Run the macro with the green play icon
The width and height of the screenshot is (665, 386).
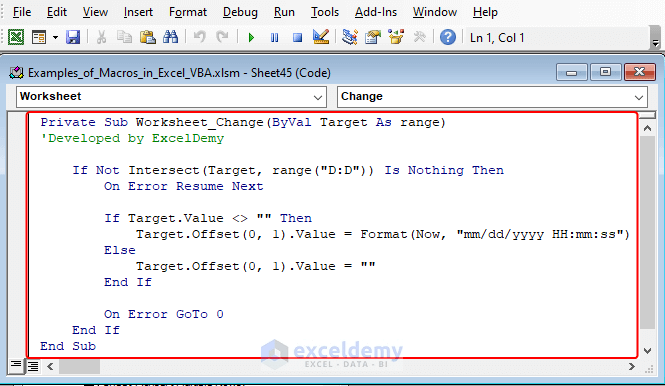pos(251,38)
